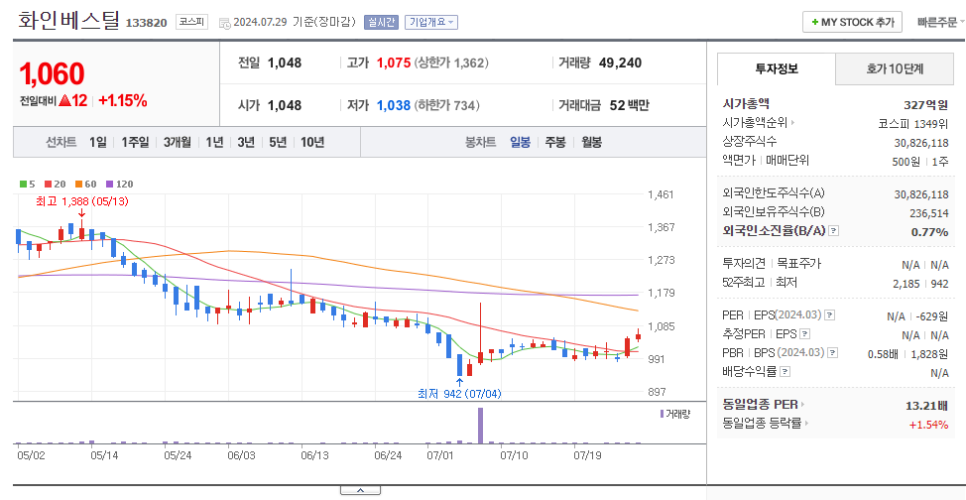This screenshot has width=966, height=500.
Task: Open help icon next to 배당수익률
Action: tap(785, 372)
